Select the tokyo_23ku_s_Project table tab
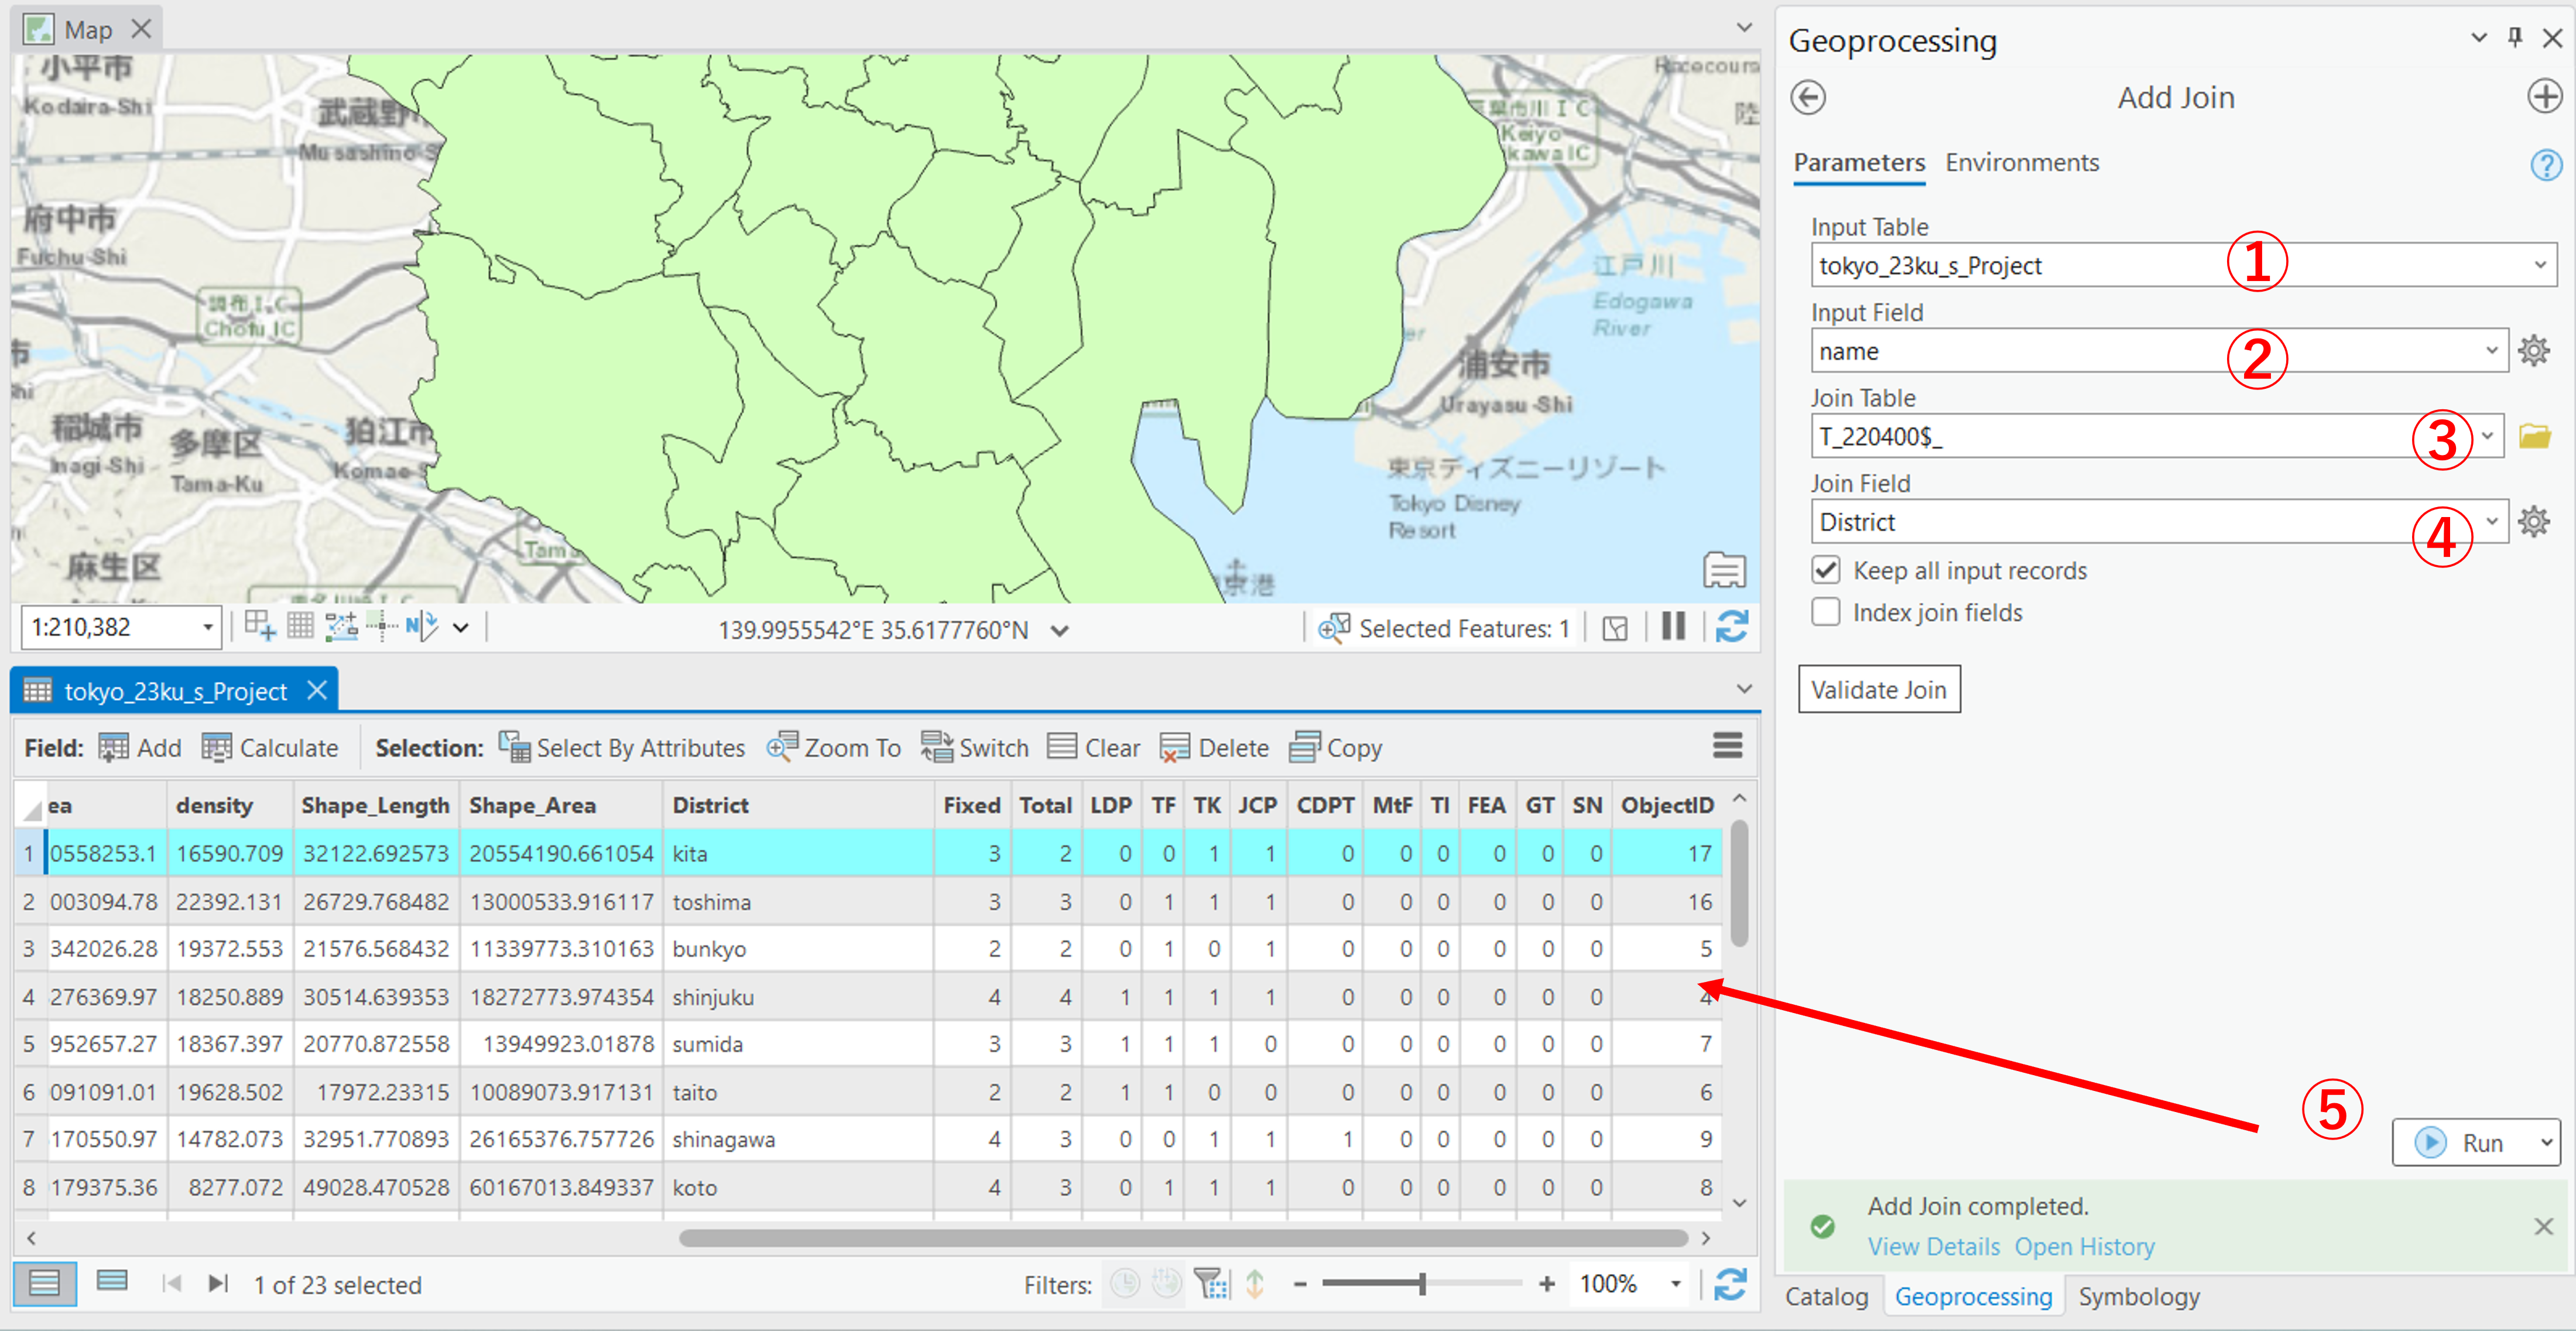The image size is (2576, 1331). click(x=175, y=691)
